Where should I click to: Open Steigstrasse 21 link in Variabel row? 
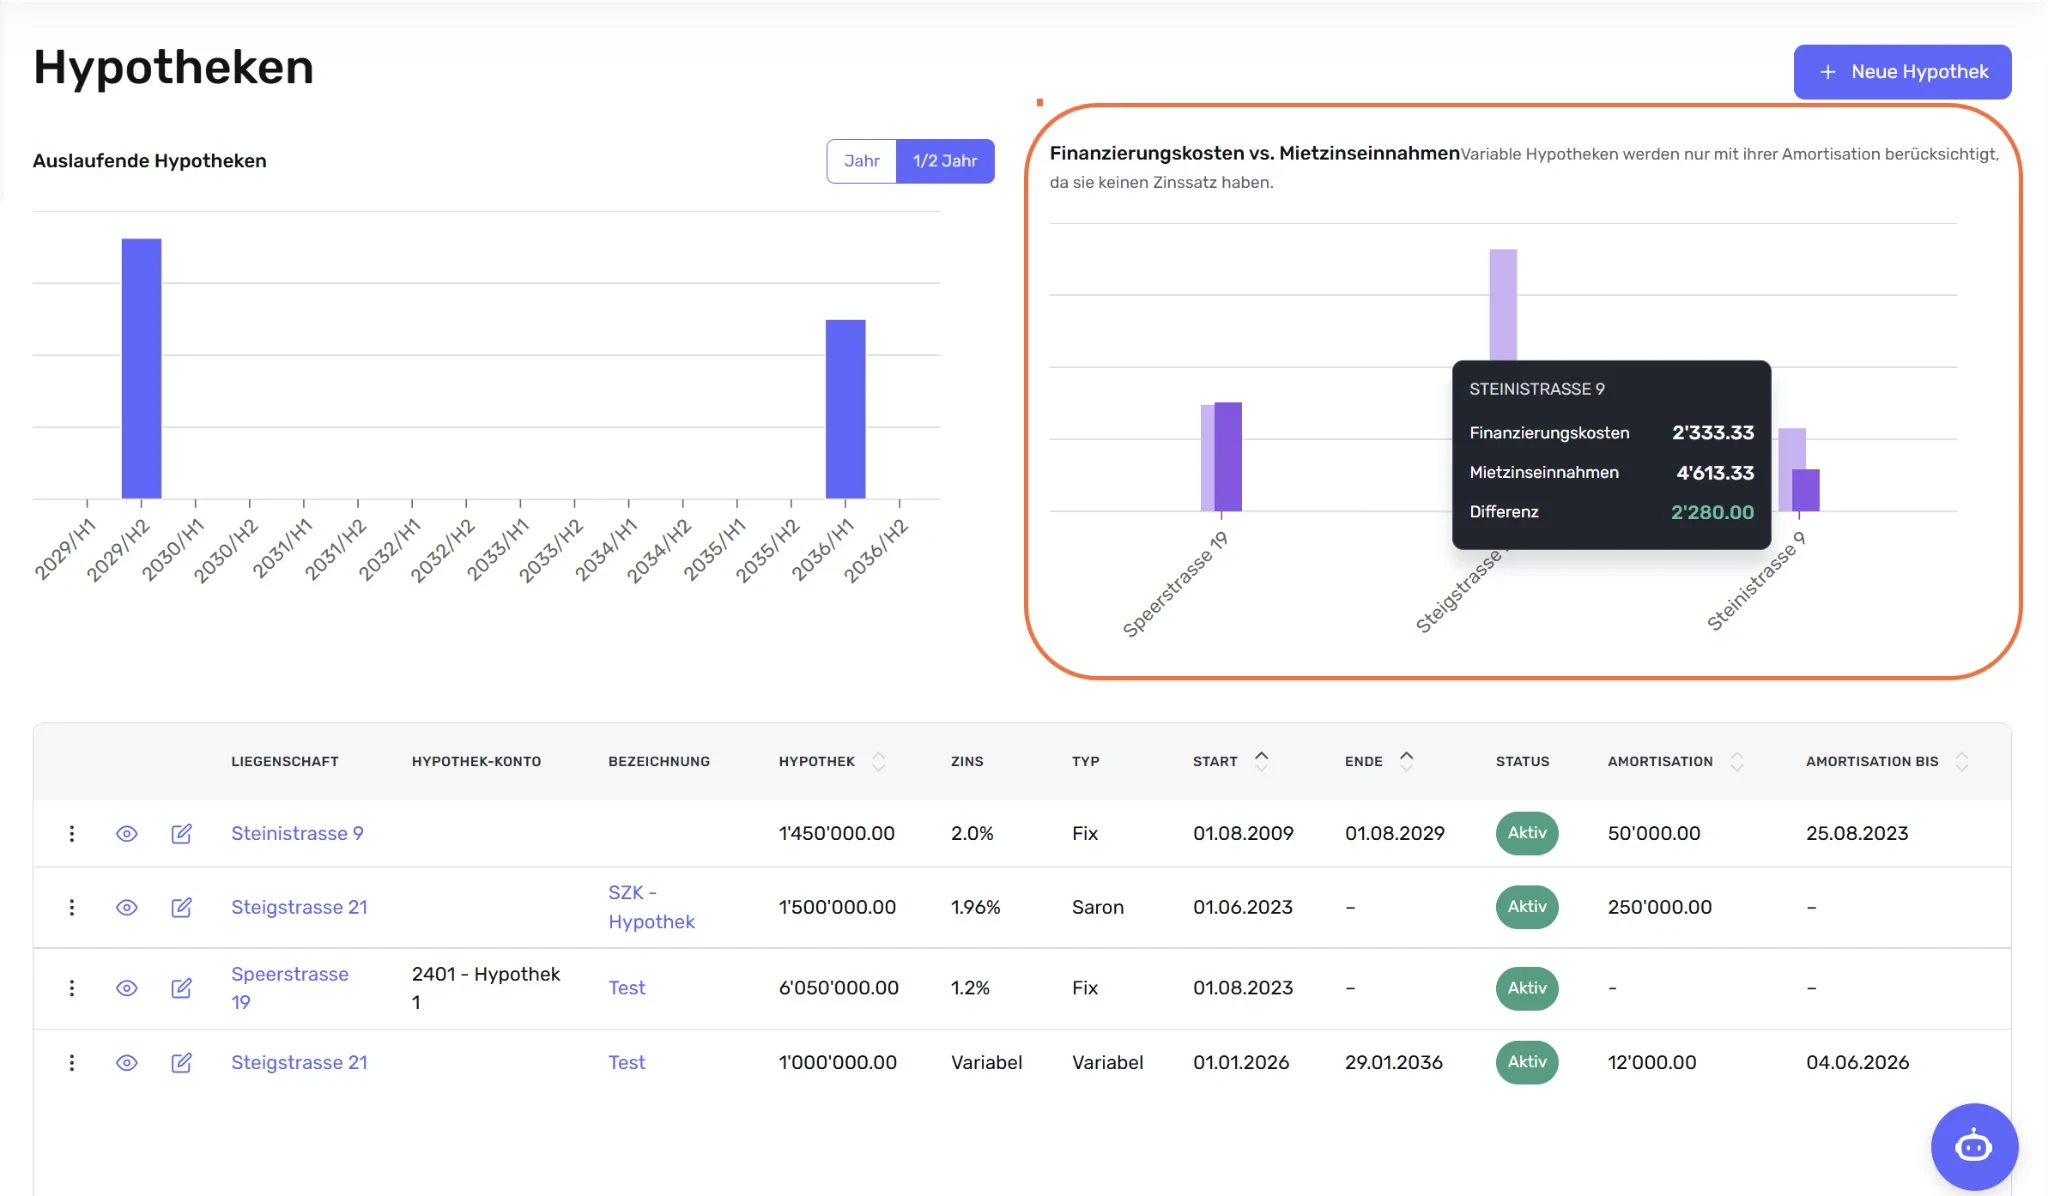299,1062
